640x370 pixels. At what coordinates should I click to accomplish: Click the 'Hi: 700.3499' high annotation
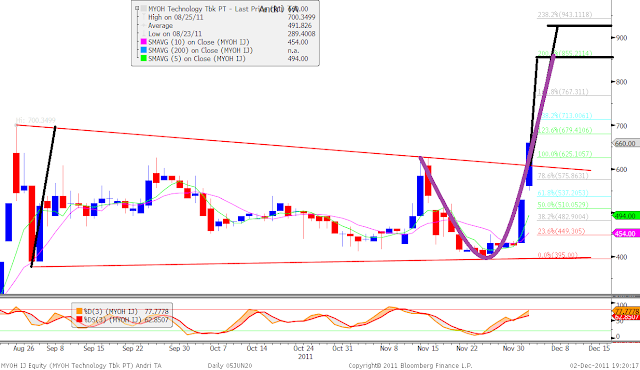click(x=35, y=120)
